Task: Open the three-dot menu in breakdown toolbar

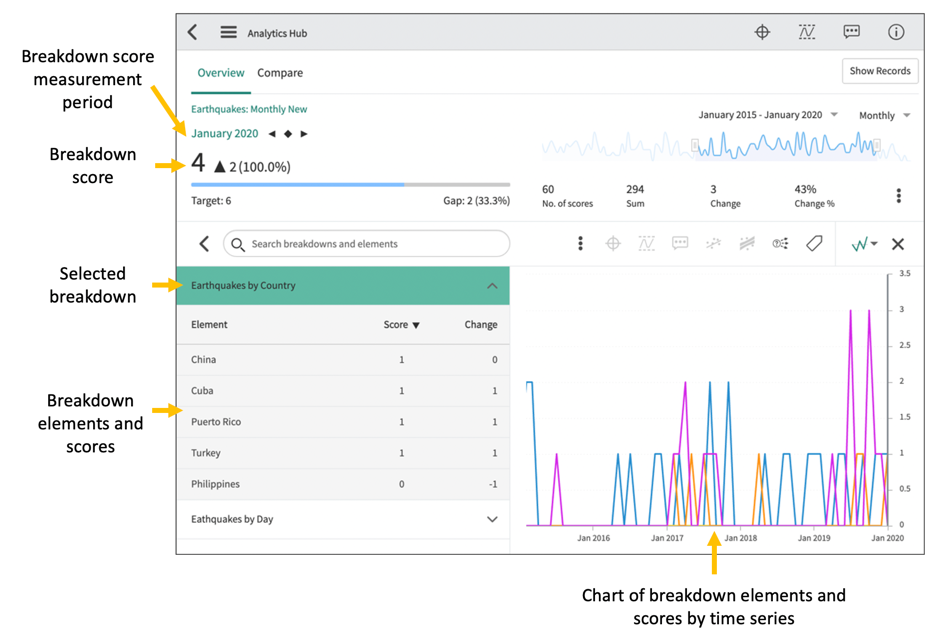Action: click(580, 244)
